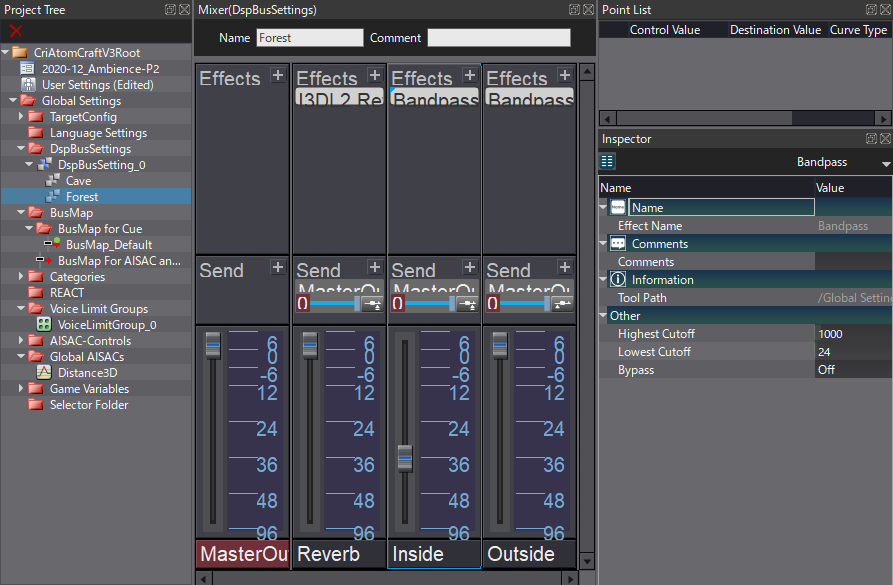Select the Forest DSP bus snapshot
The width and height of the screenshot is (893, 585).
82,197
